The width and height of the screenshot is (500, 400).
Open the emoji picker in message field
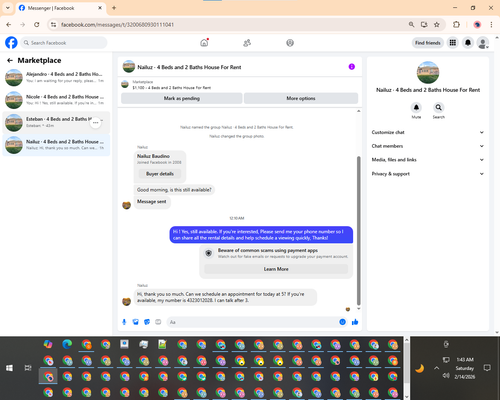point(342,322)
